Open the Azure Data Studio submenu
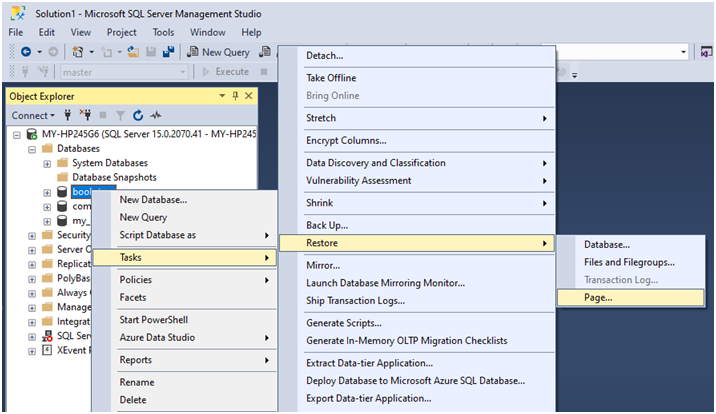Viewport: 716px width, 414px height. (184, 338)
